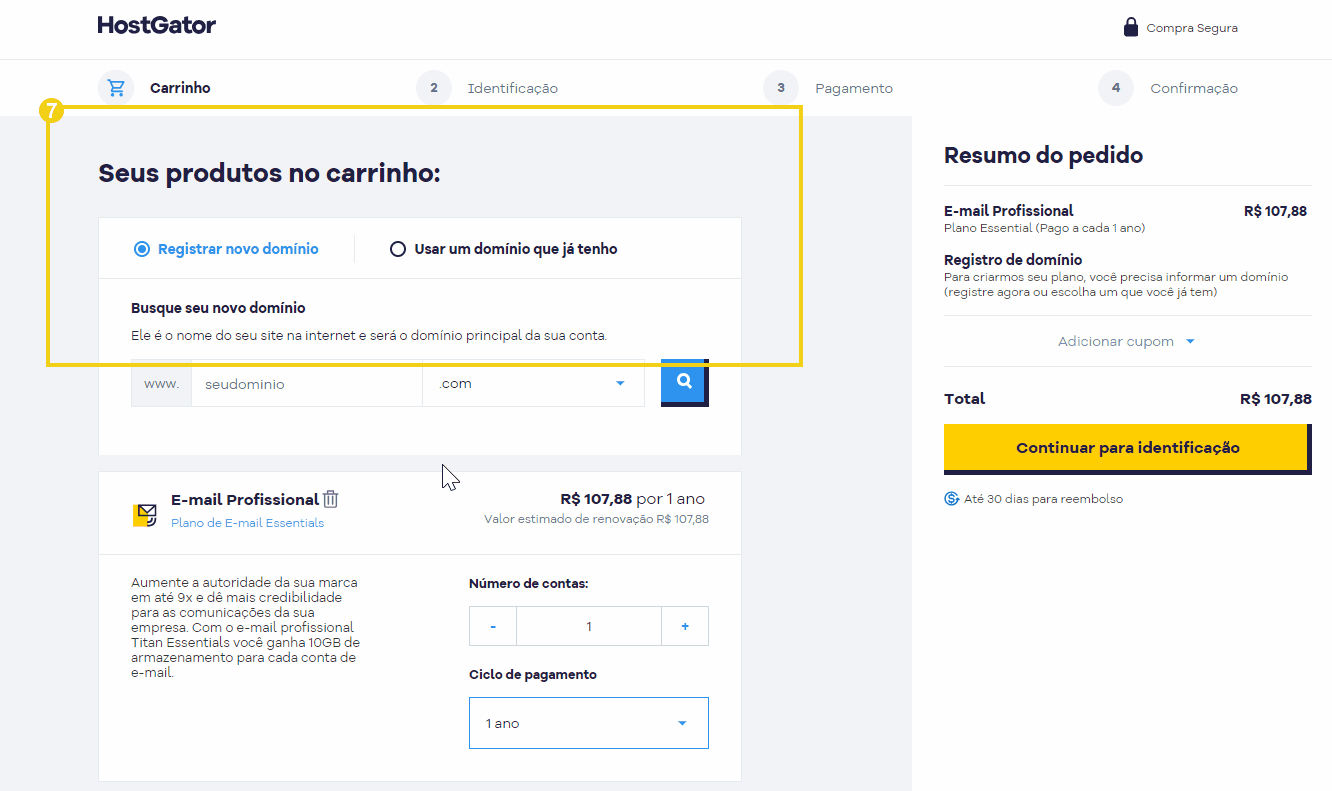Select the Carrinho step label

pos(180,88)
